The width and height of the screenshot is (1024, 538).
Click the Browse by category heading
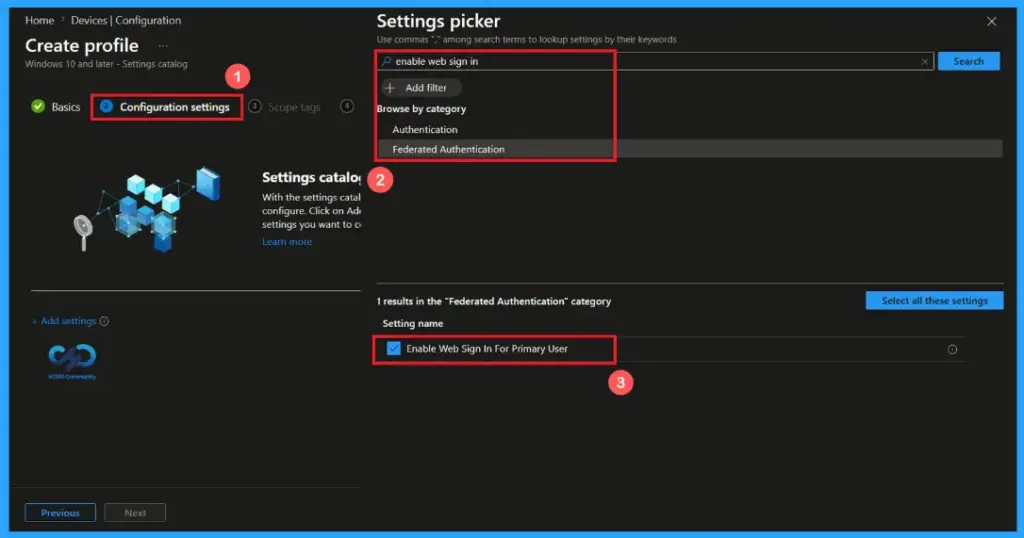(421, 108)
